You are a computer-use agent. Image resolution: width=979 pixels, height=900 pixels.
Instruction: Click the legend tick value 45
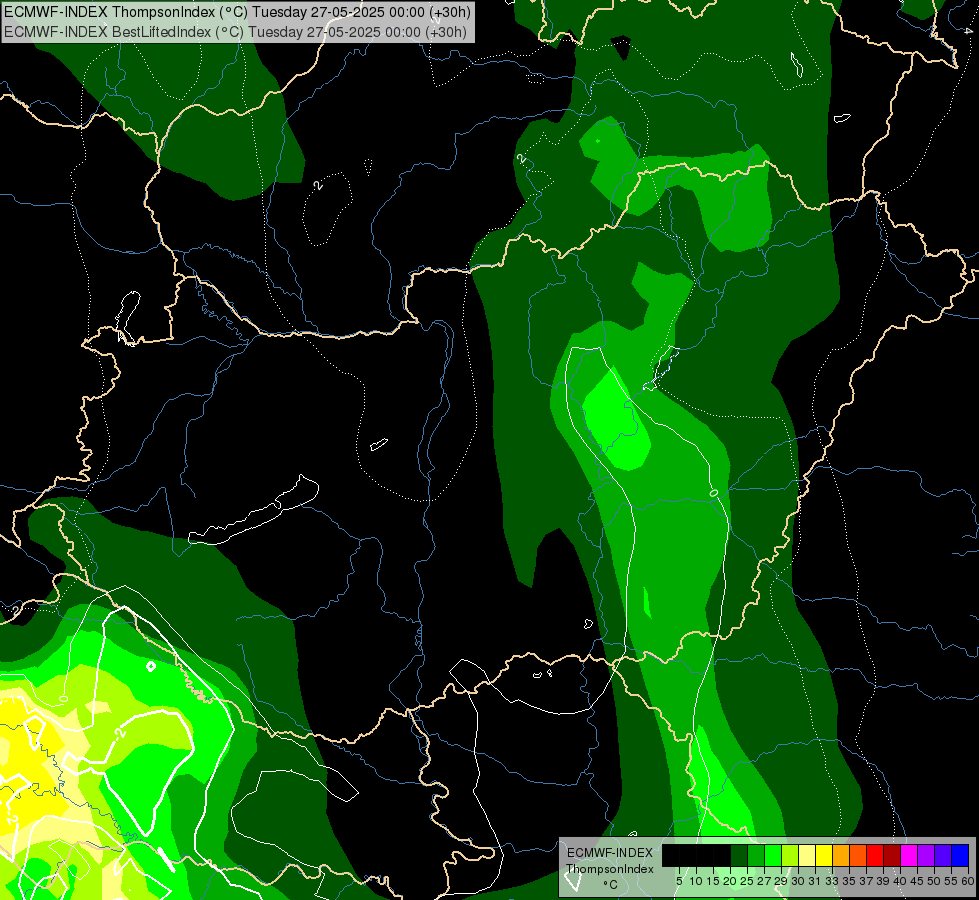(x=917, y=881)
